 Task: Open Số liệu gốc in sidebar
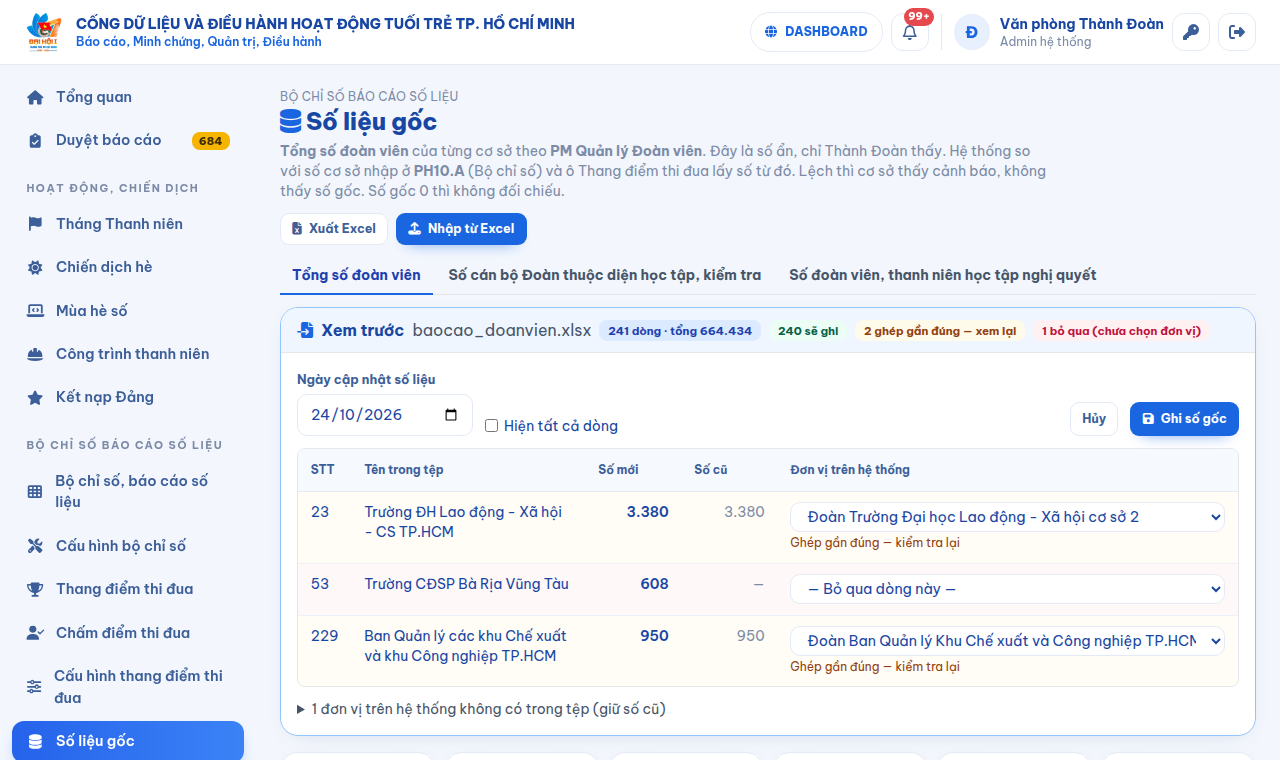pyautogui.click(x=128, y=741)
